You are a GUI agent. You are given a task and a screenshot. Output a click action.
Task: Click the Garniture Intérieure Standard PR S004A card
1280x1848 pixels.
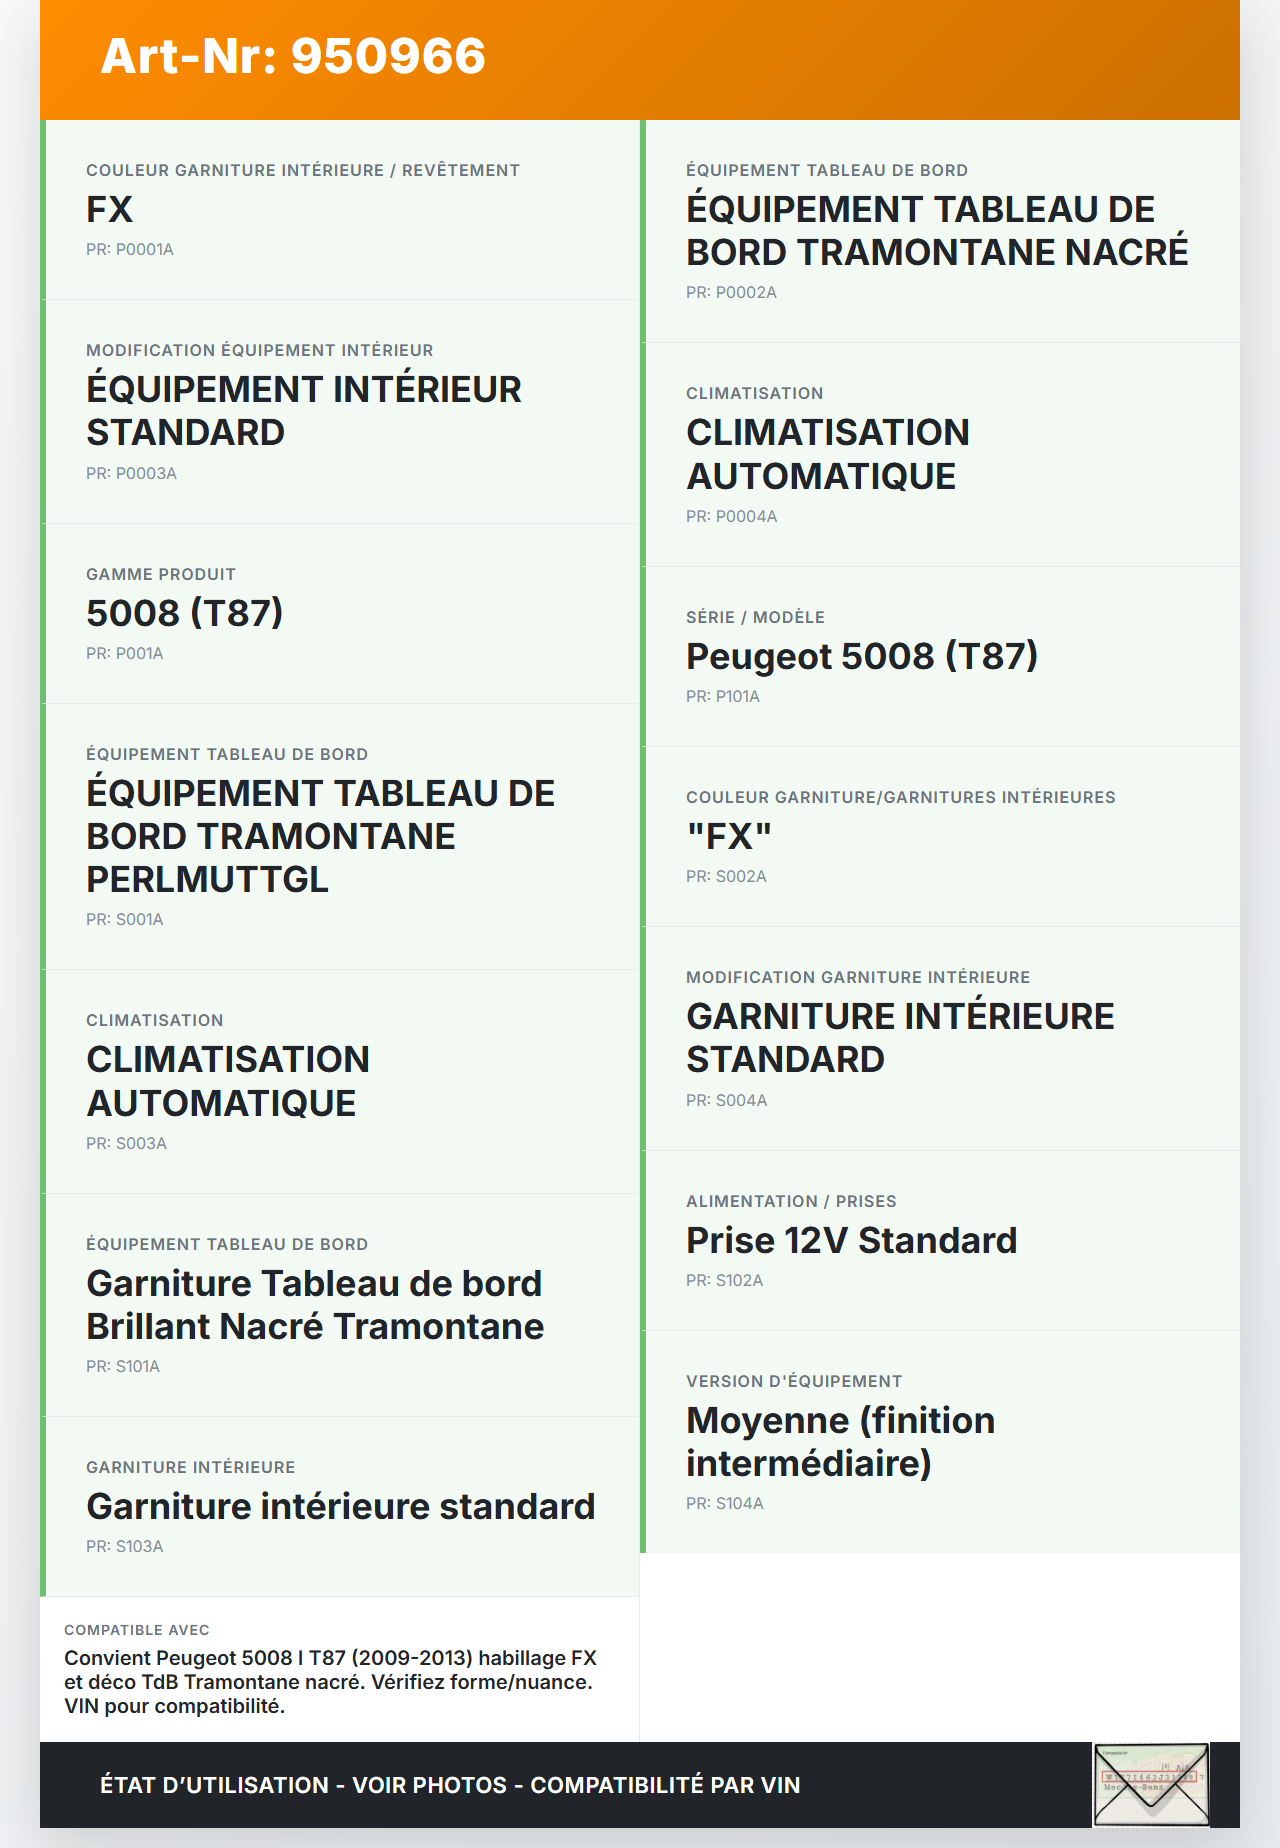click(940, 1039)
